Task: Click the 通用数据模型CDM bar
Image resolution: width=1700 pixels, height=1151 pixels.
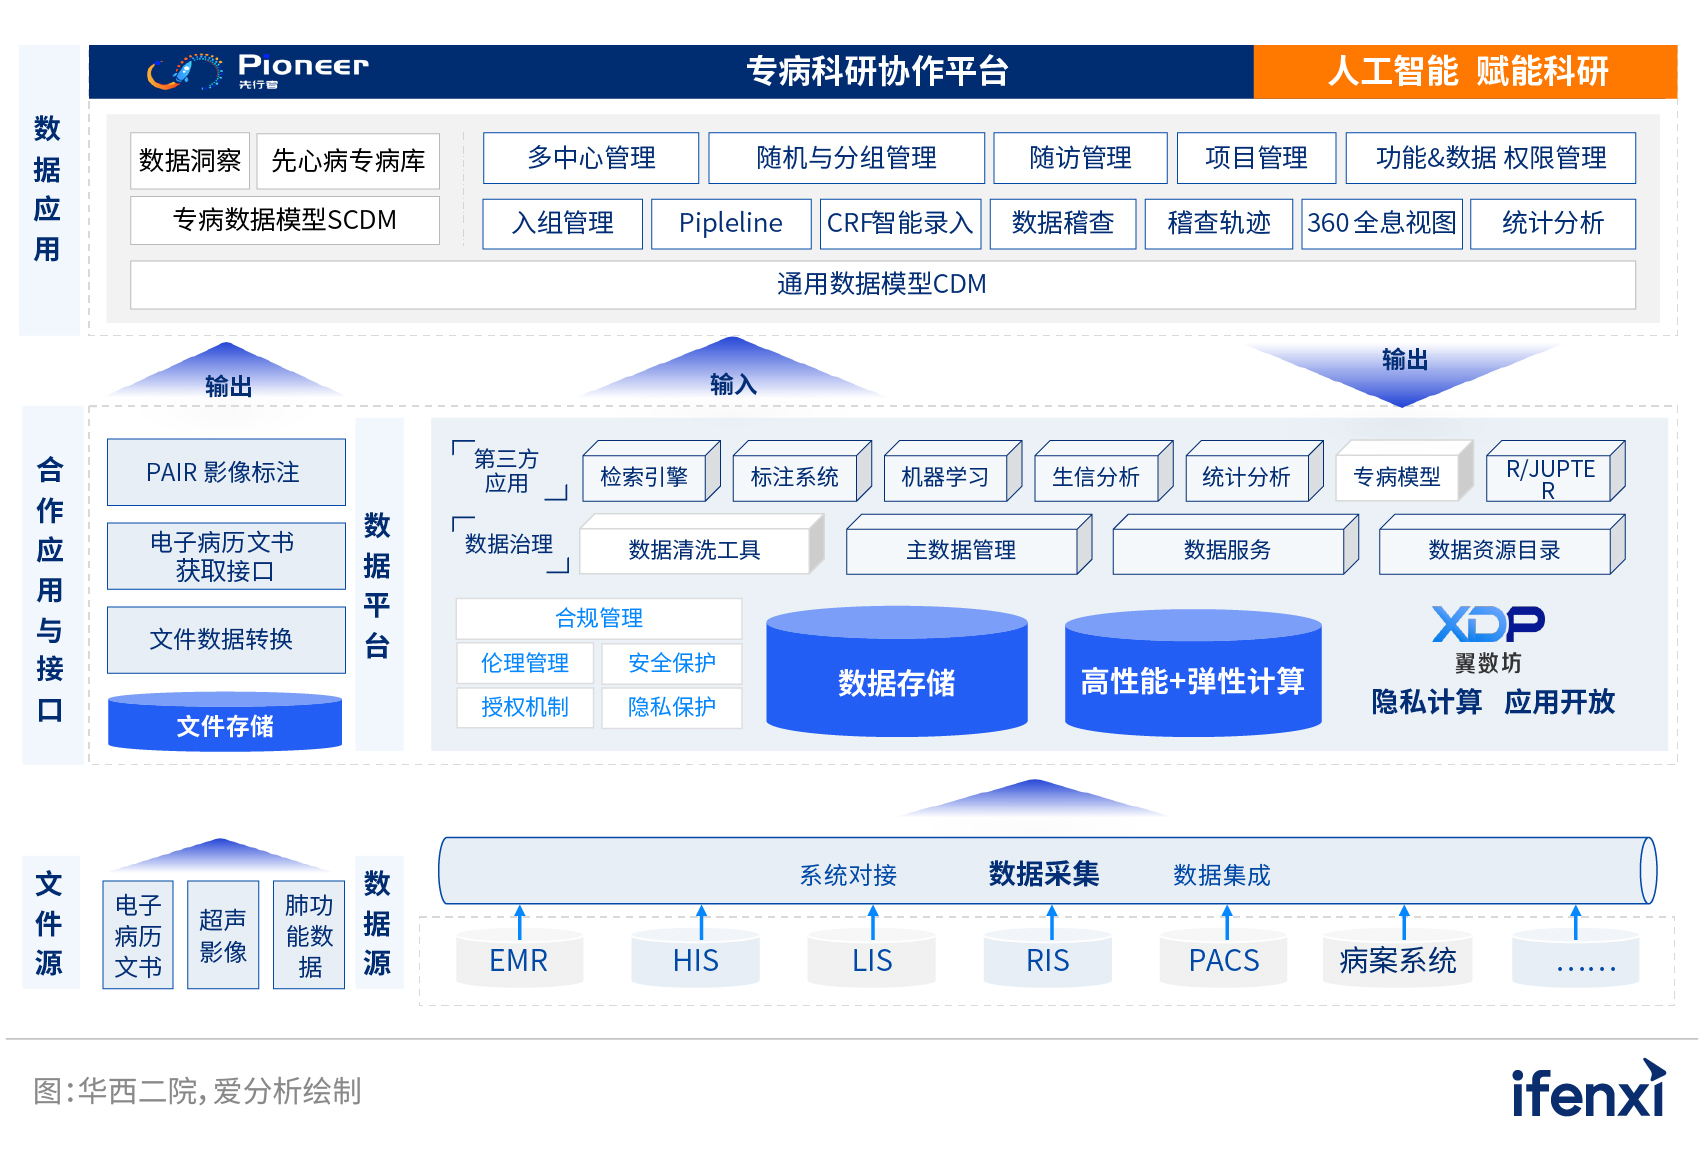Action: click(882, 285)
